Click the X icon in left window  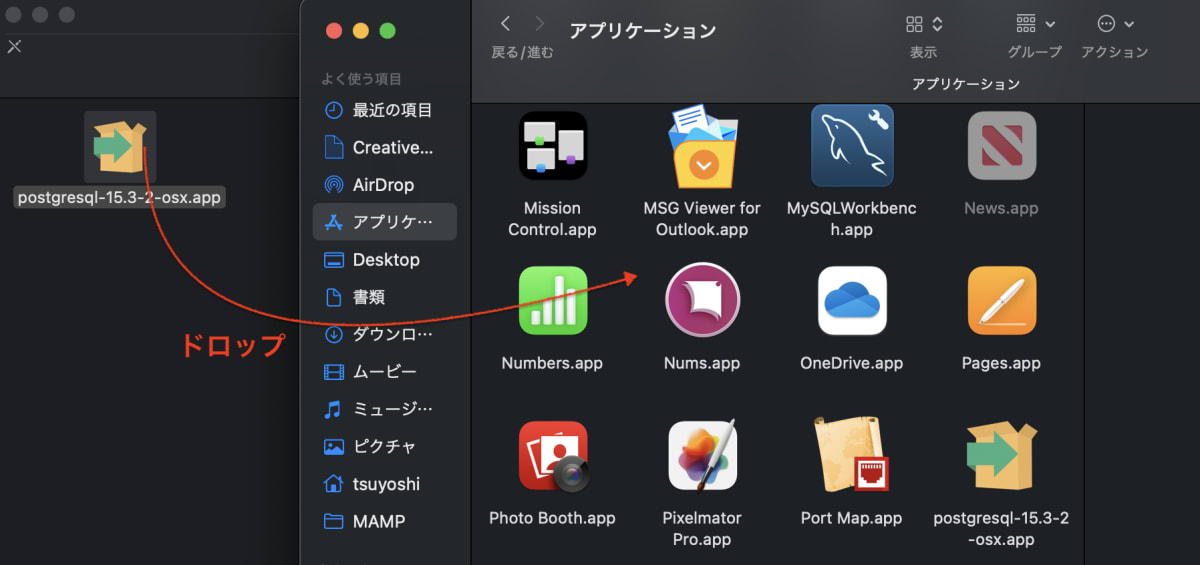pyautogui.click(x=14, y=46)
